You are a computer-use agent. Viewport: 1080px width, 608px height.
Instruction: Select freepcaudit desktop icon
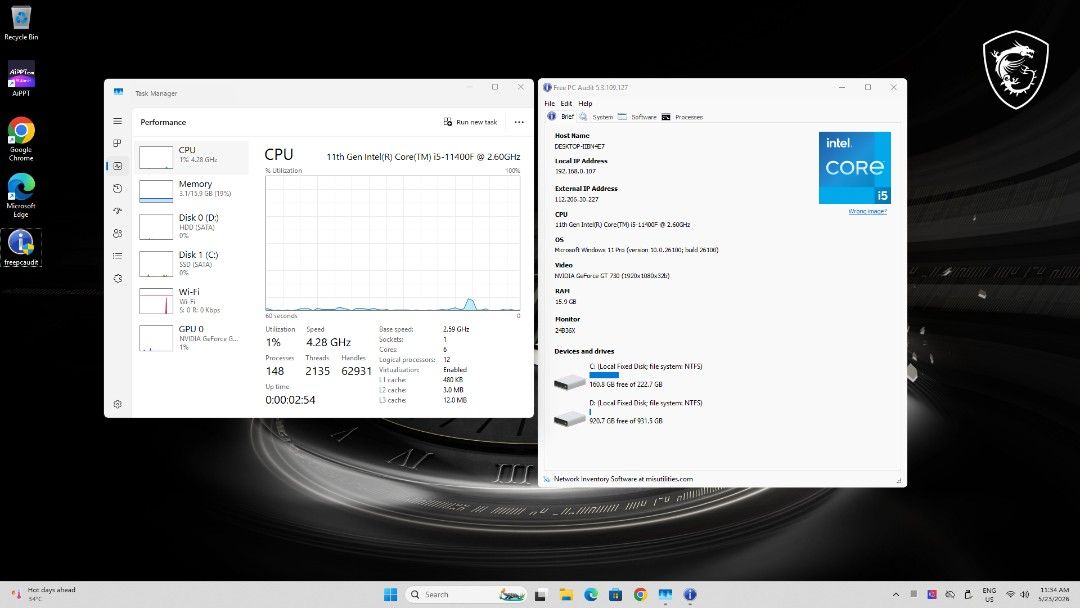click(21, 248)
